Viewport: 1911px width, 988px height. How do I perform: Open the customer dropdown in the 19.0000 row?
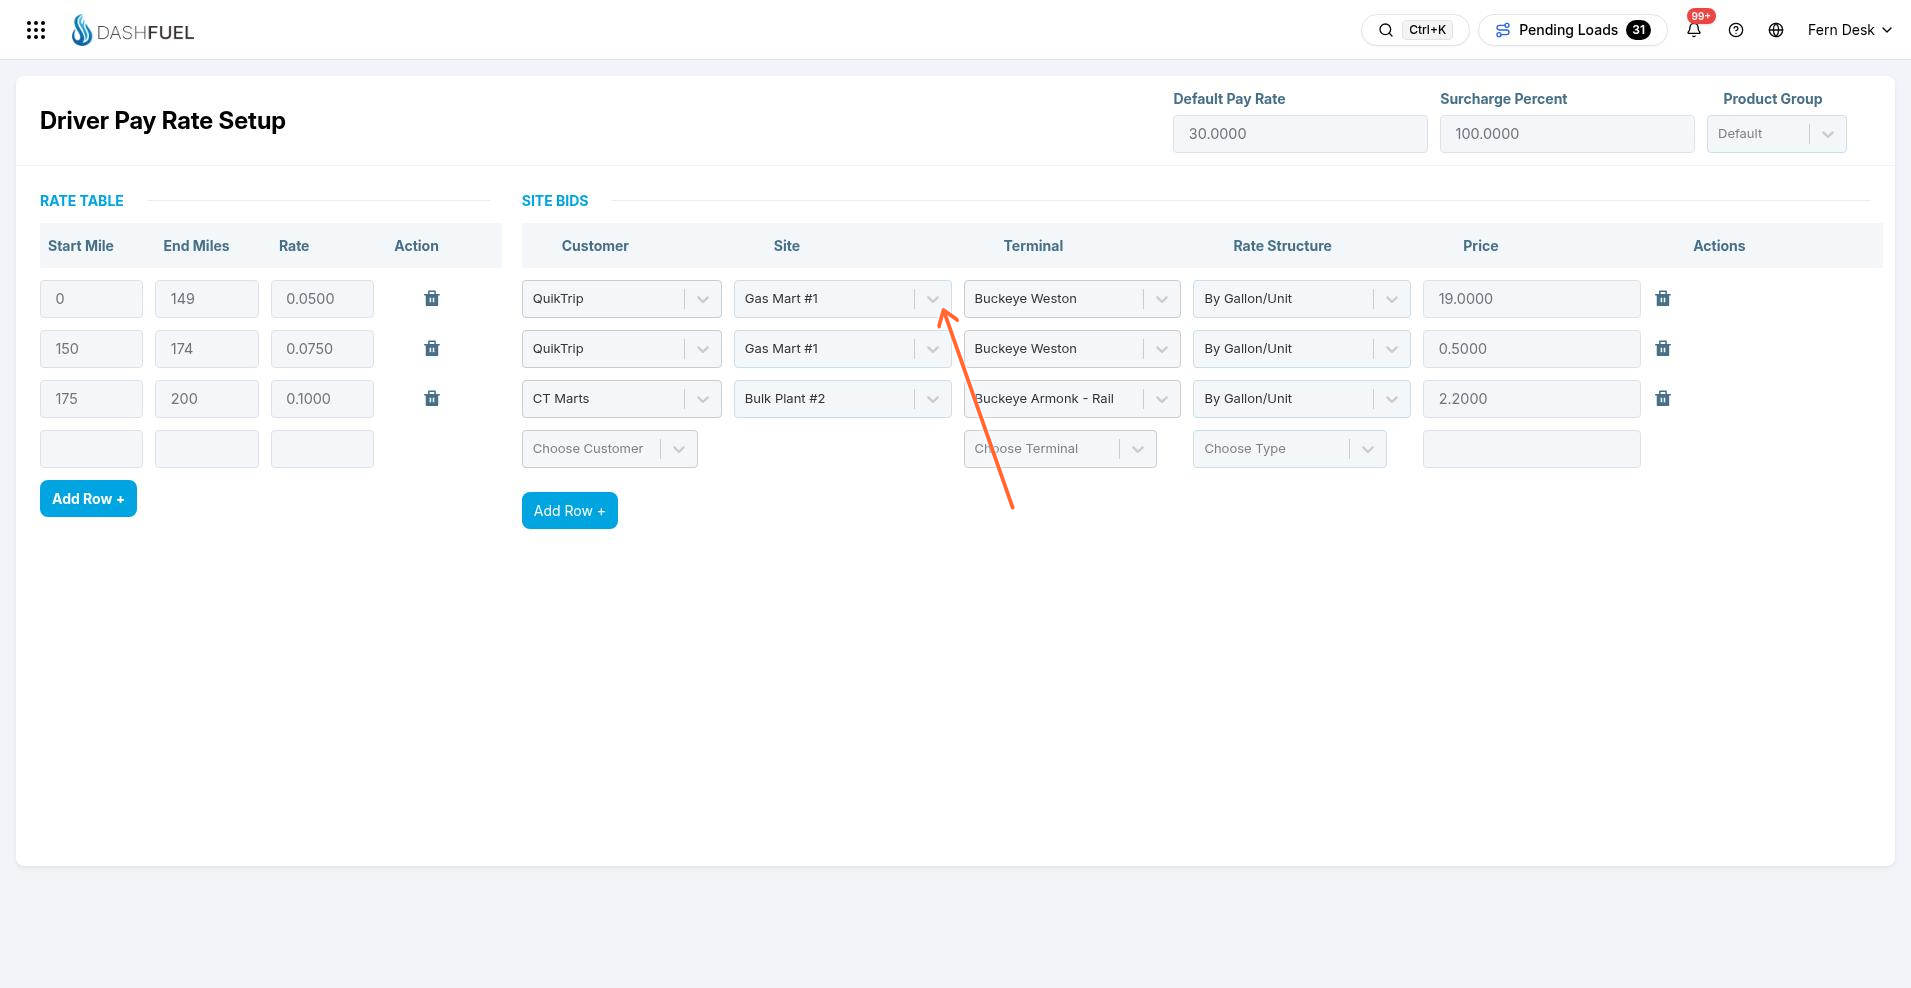click(621, 299)
